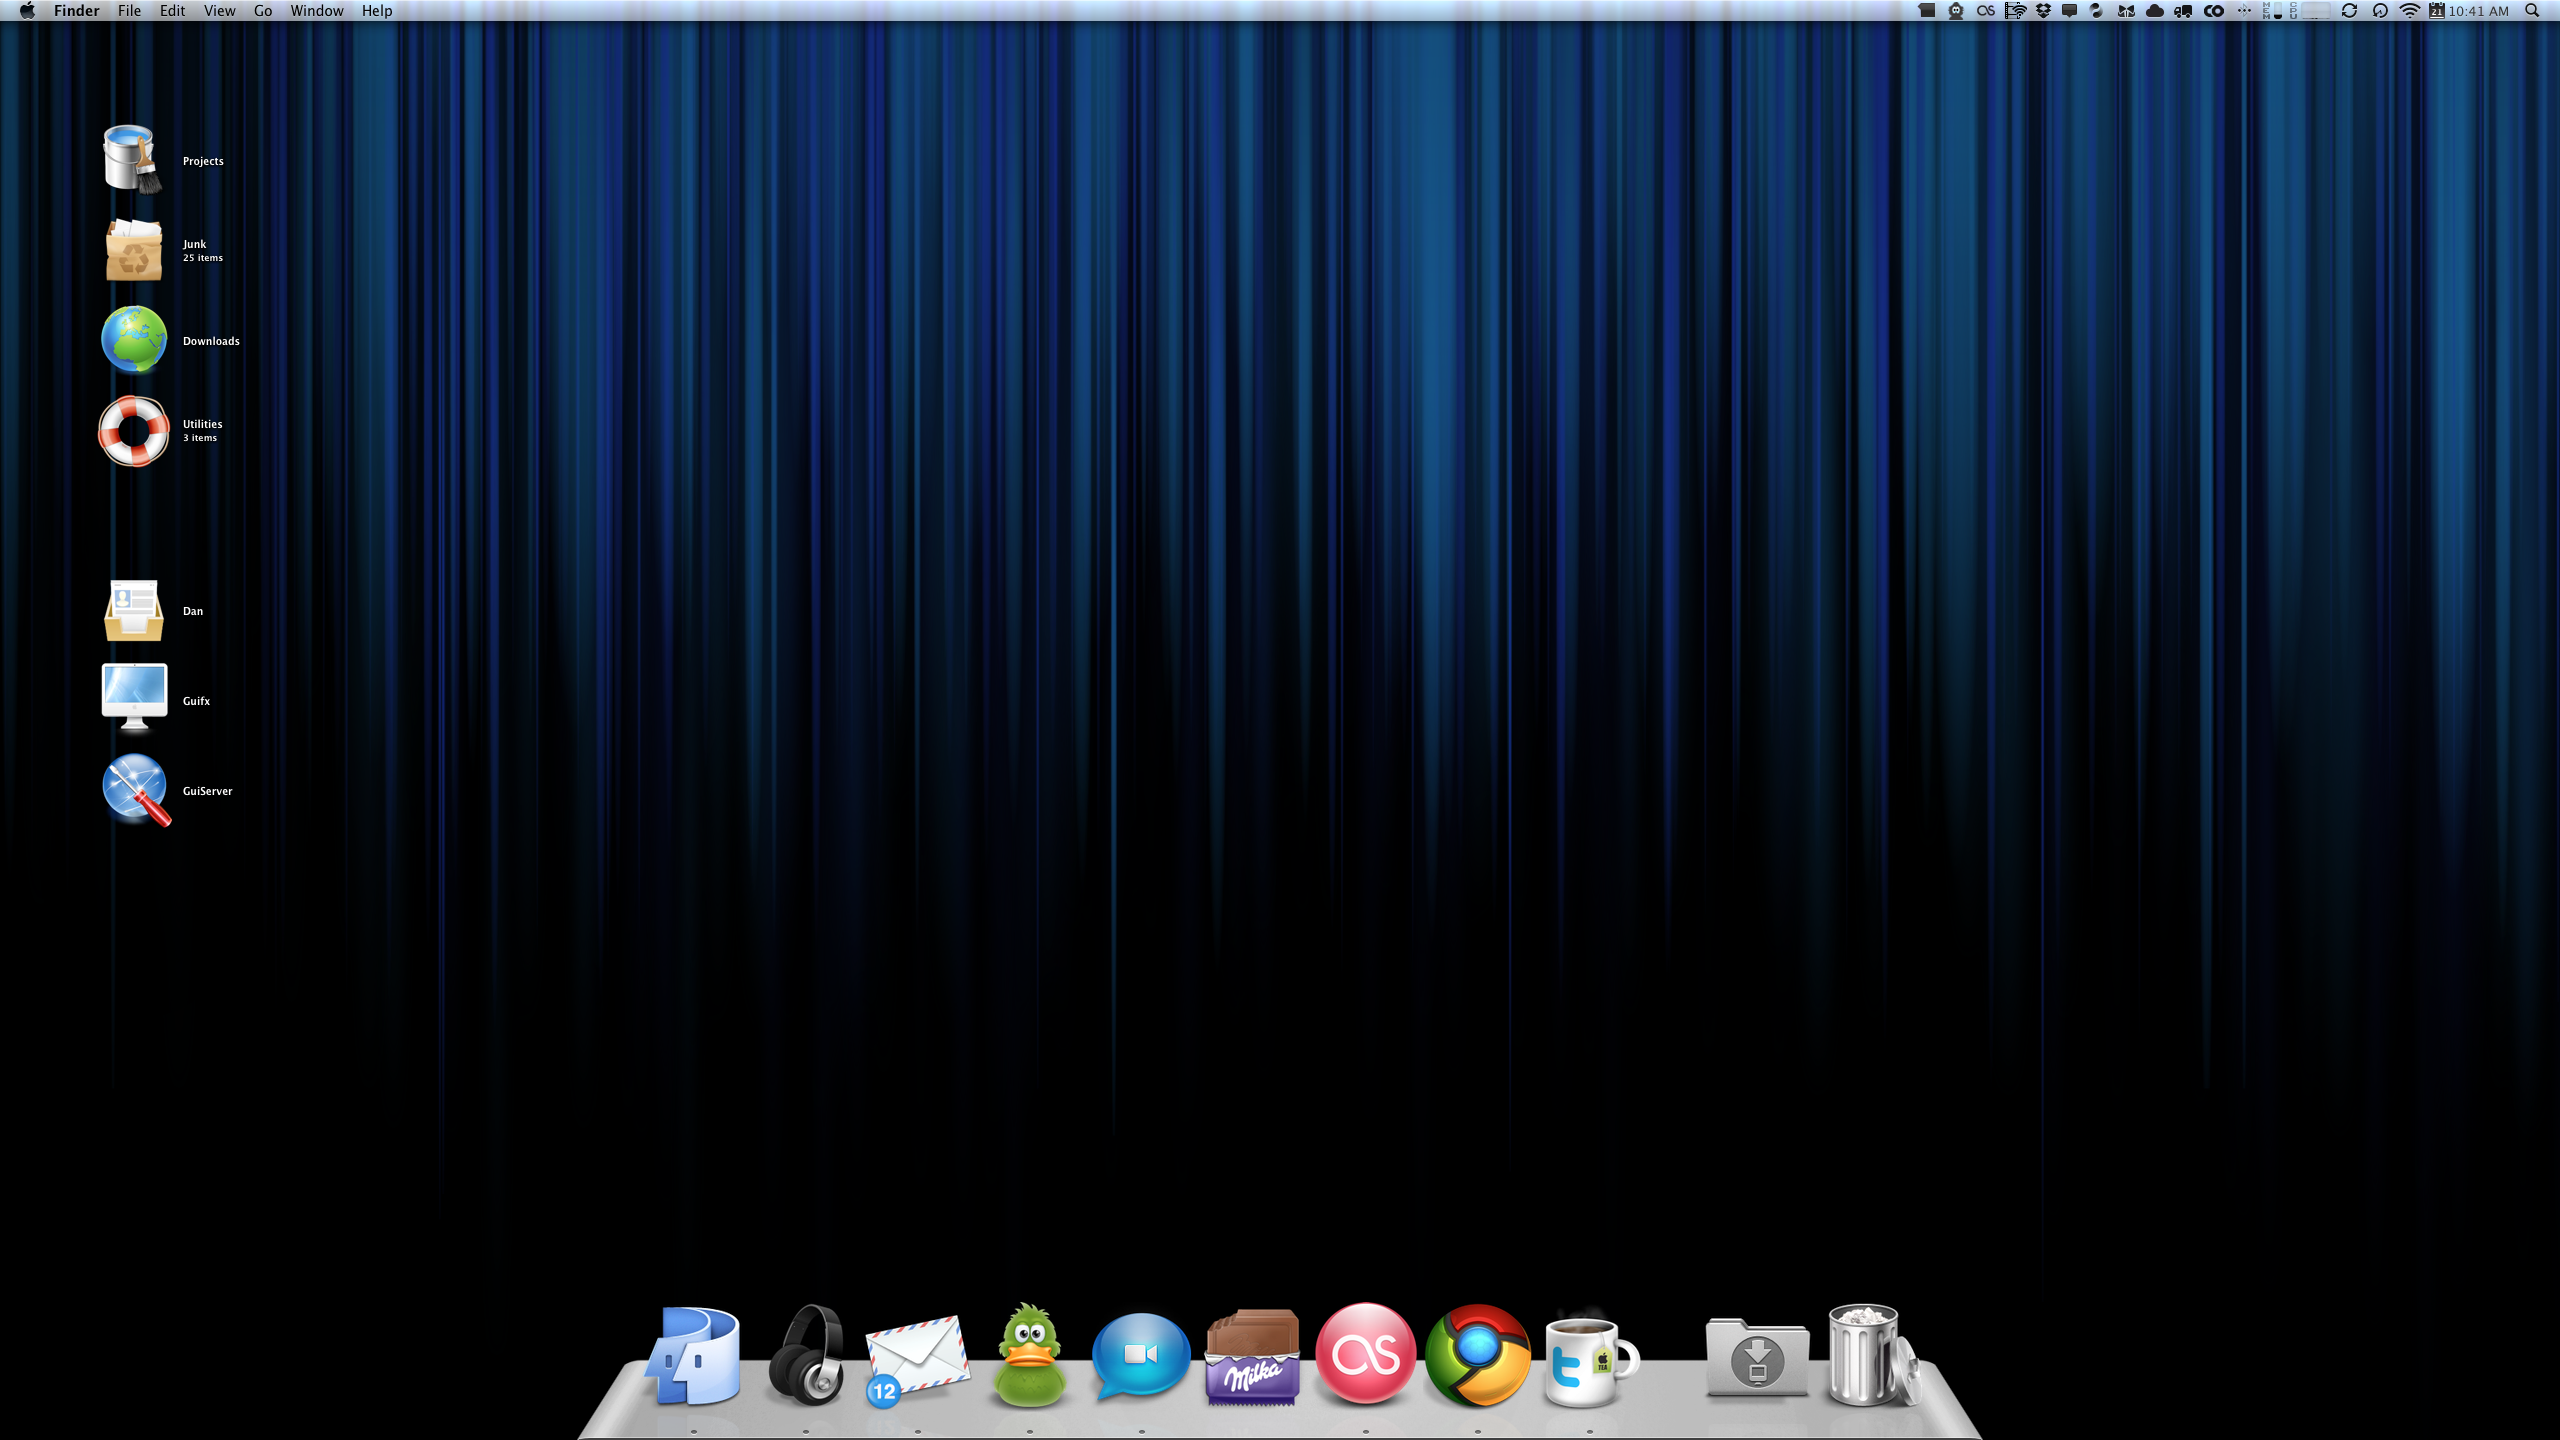Click the Last.fm menu bar status icon
Viewport: 2560px width, 1440px height.
pyautogui.click(x=1986, y=11)
